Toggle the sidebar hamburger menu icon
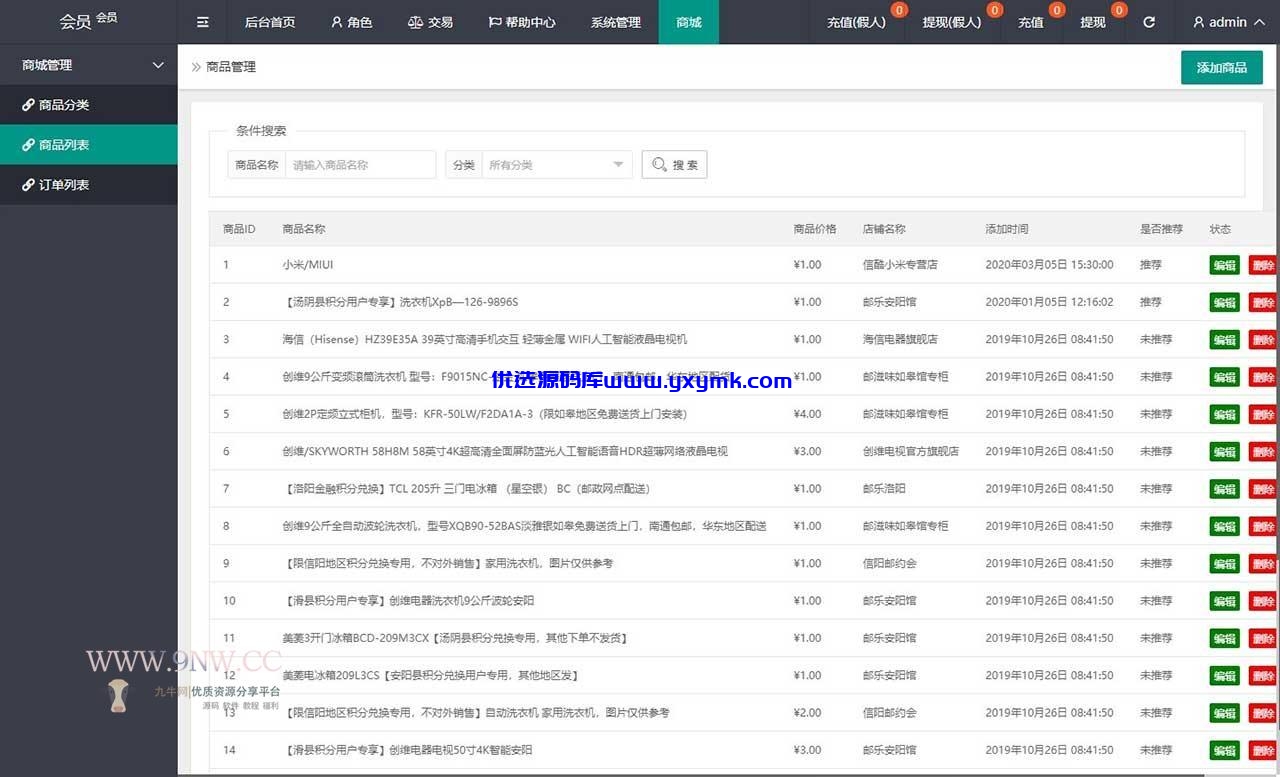Image resolution: width=1280 pixels, height=777 pixels. click(x=203, y=22)
